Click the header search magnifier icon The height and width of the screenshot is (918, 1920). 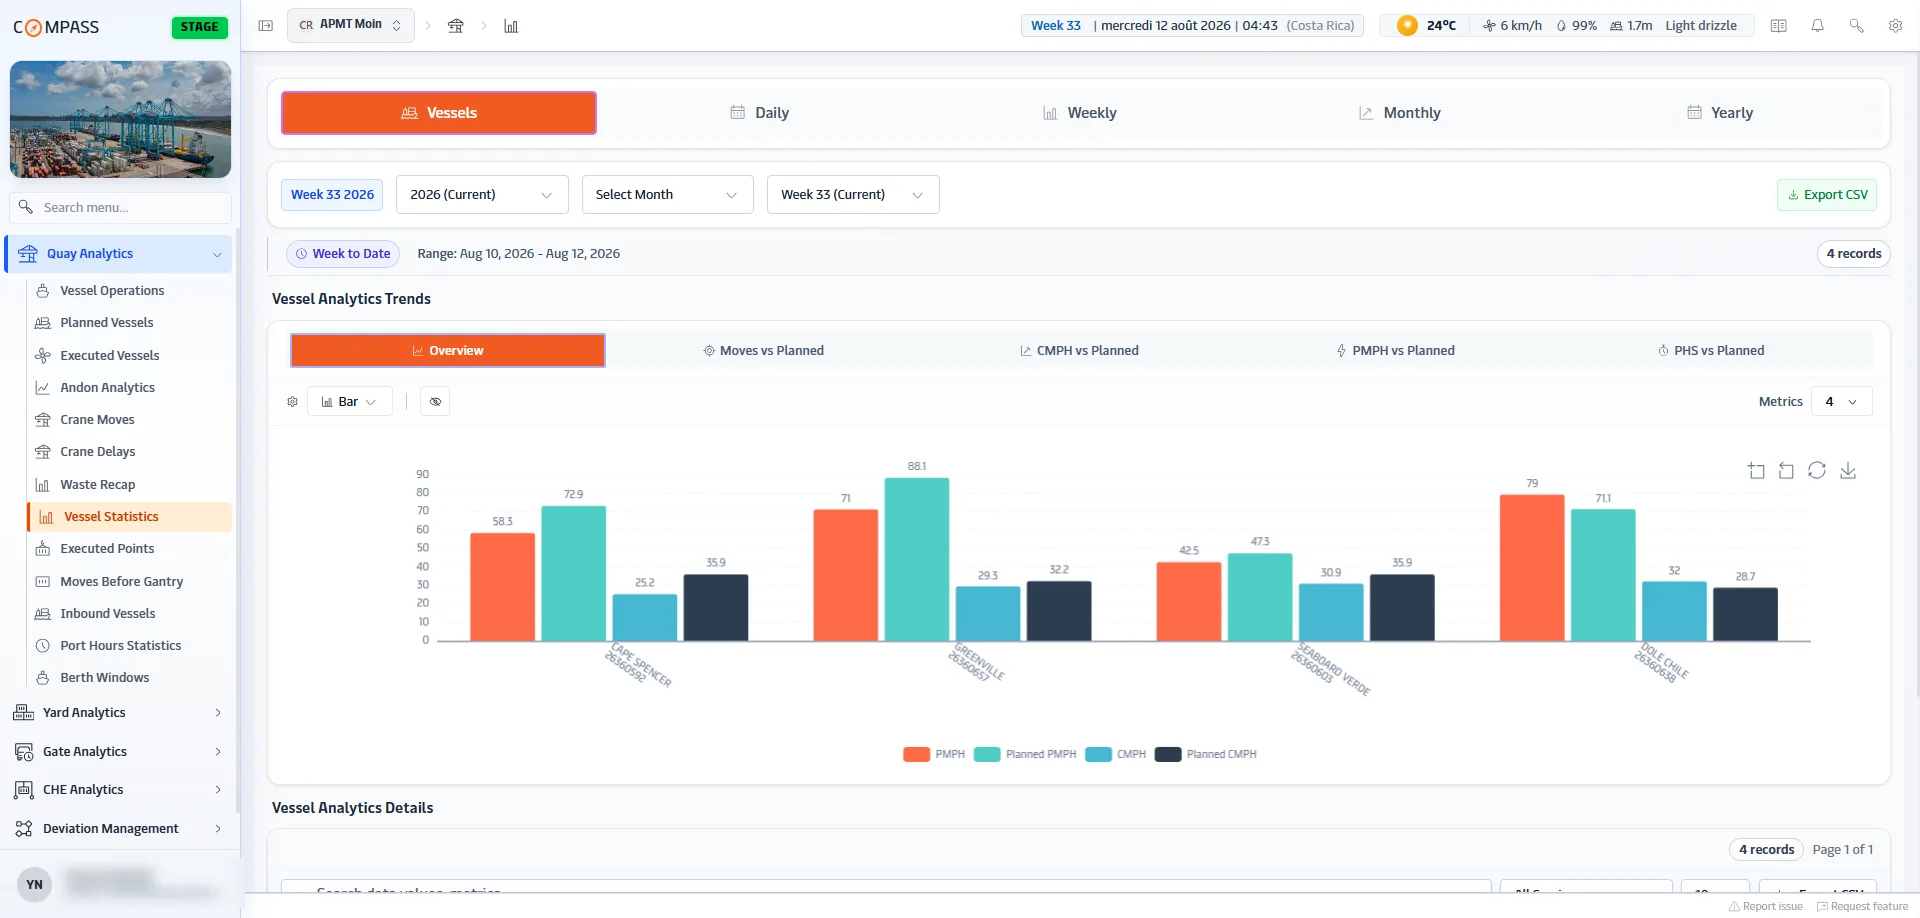tap(1856, 26)
